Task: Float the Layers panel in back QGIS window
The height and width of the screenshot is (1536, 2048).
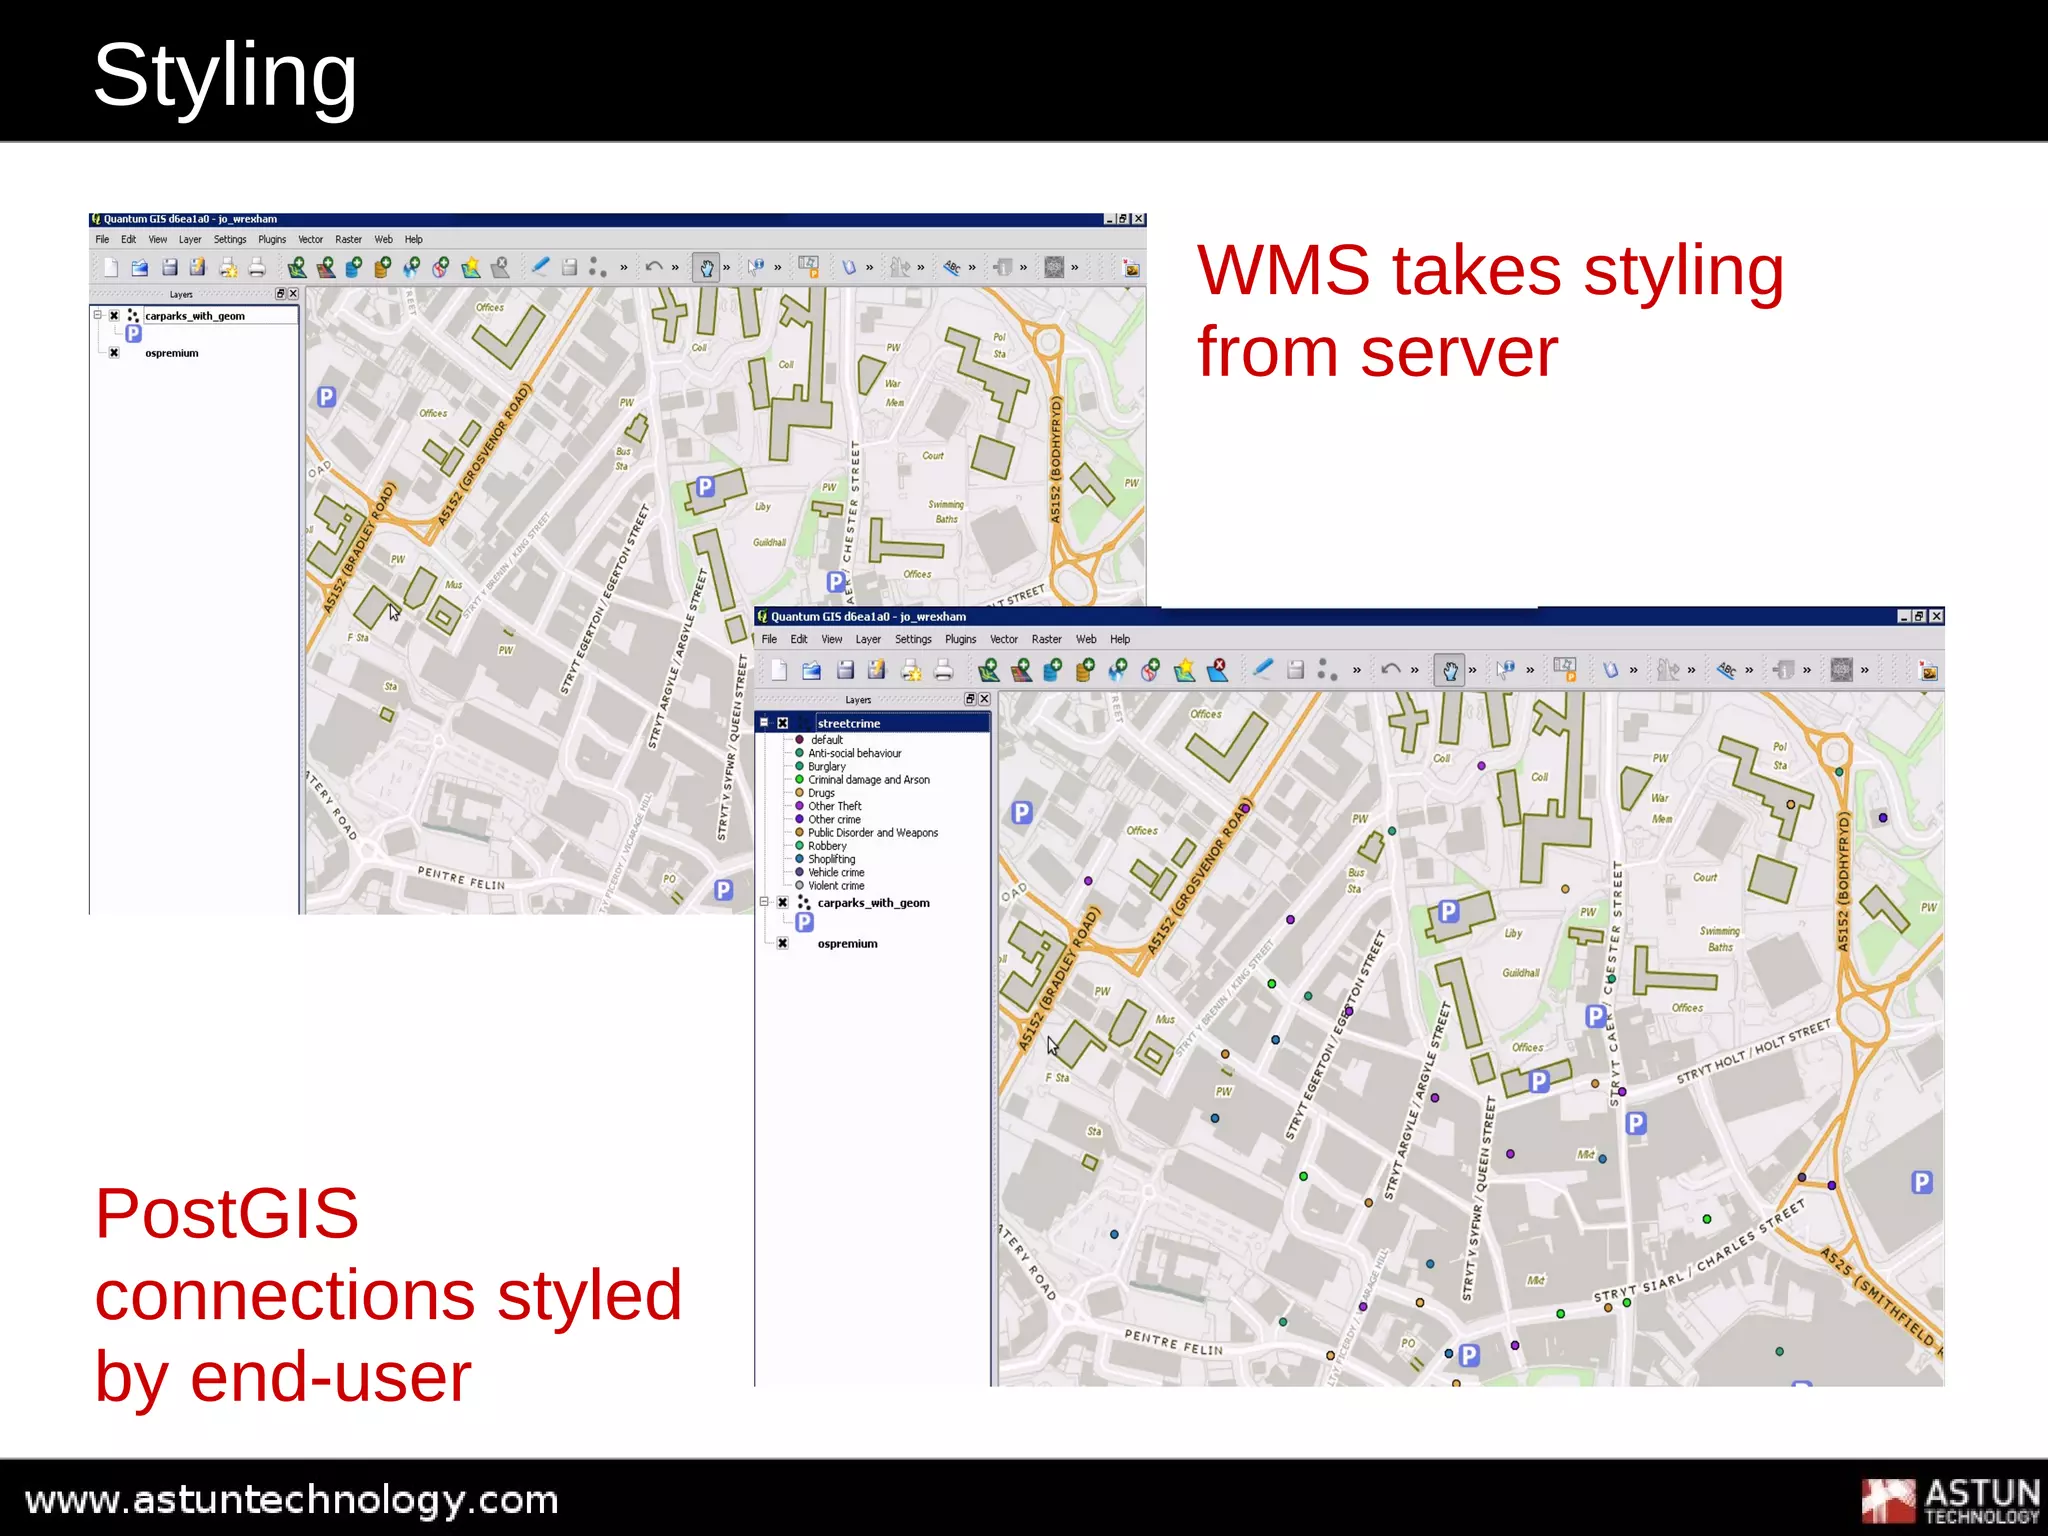Action: coord(280,294)
